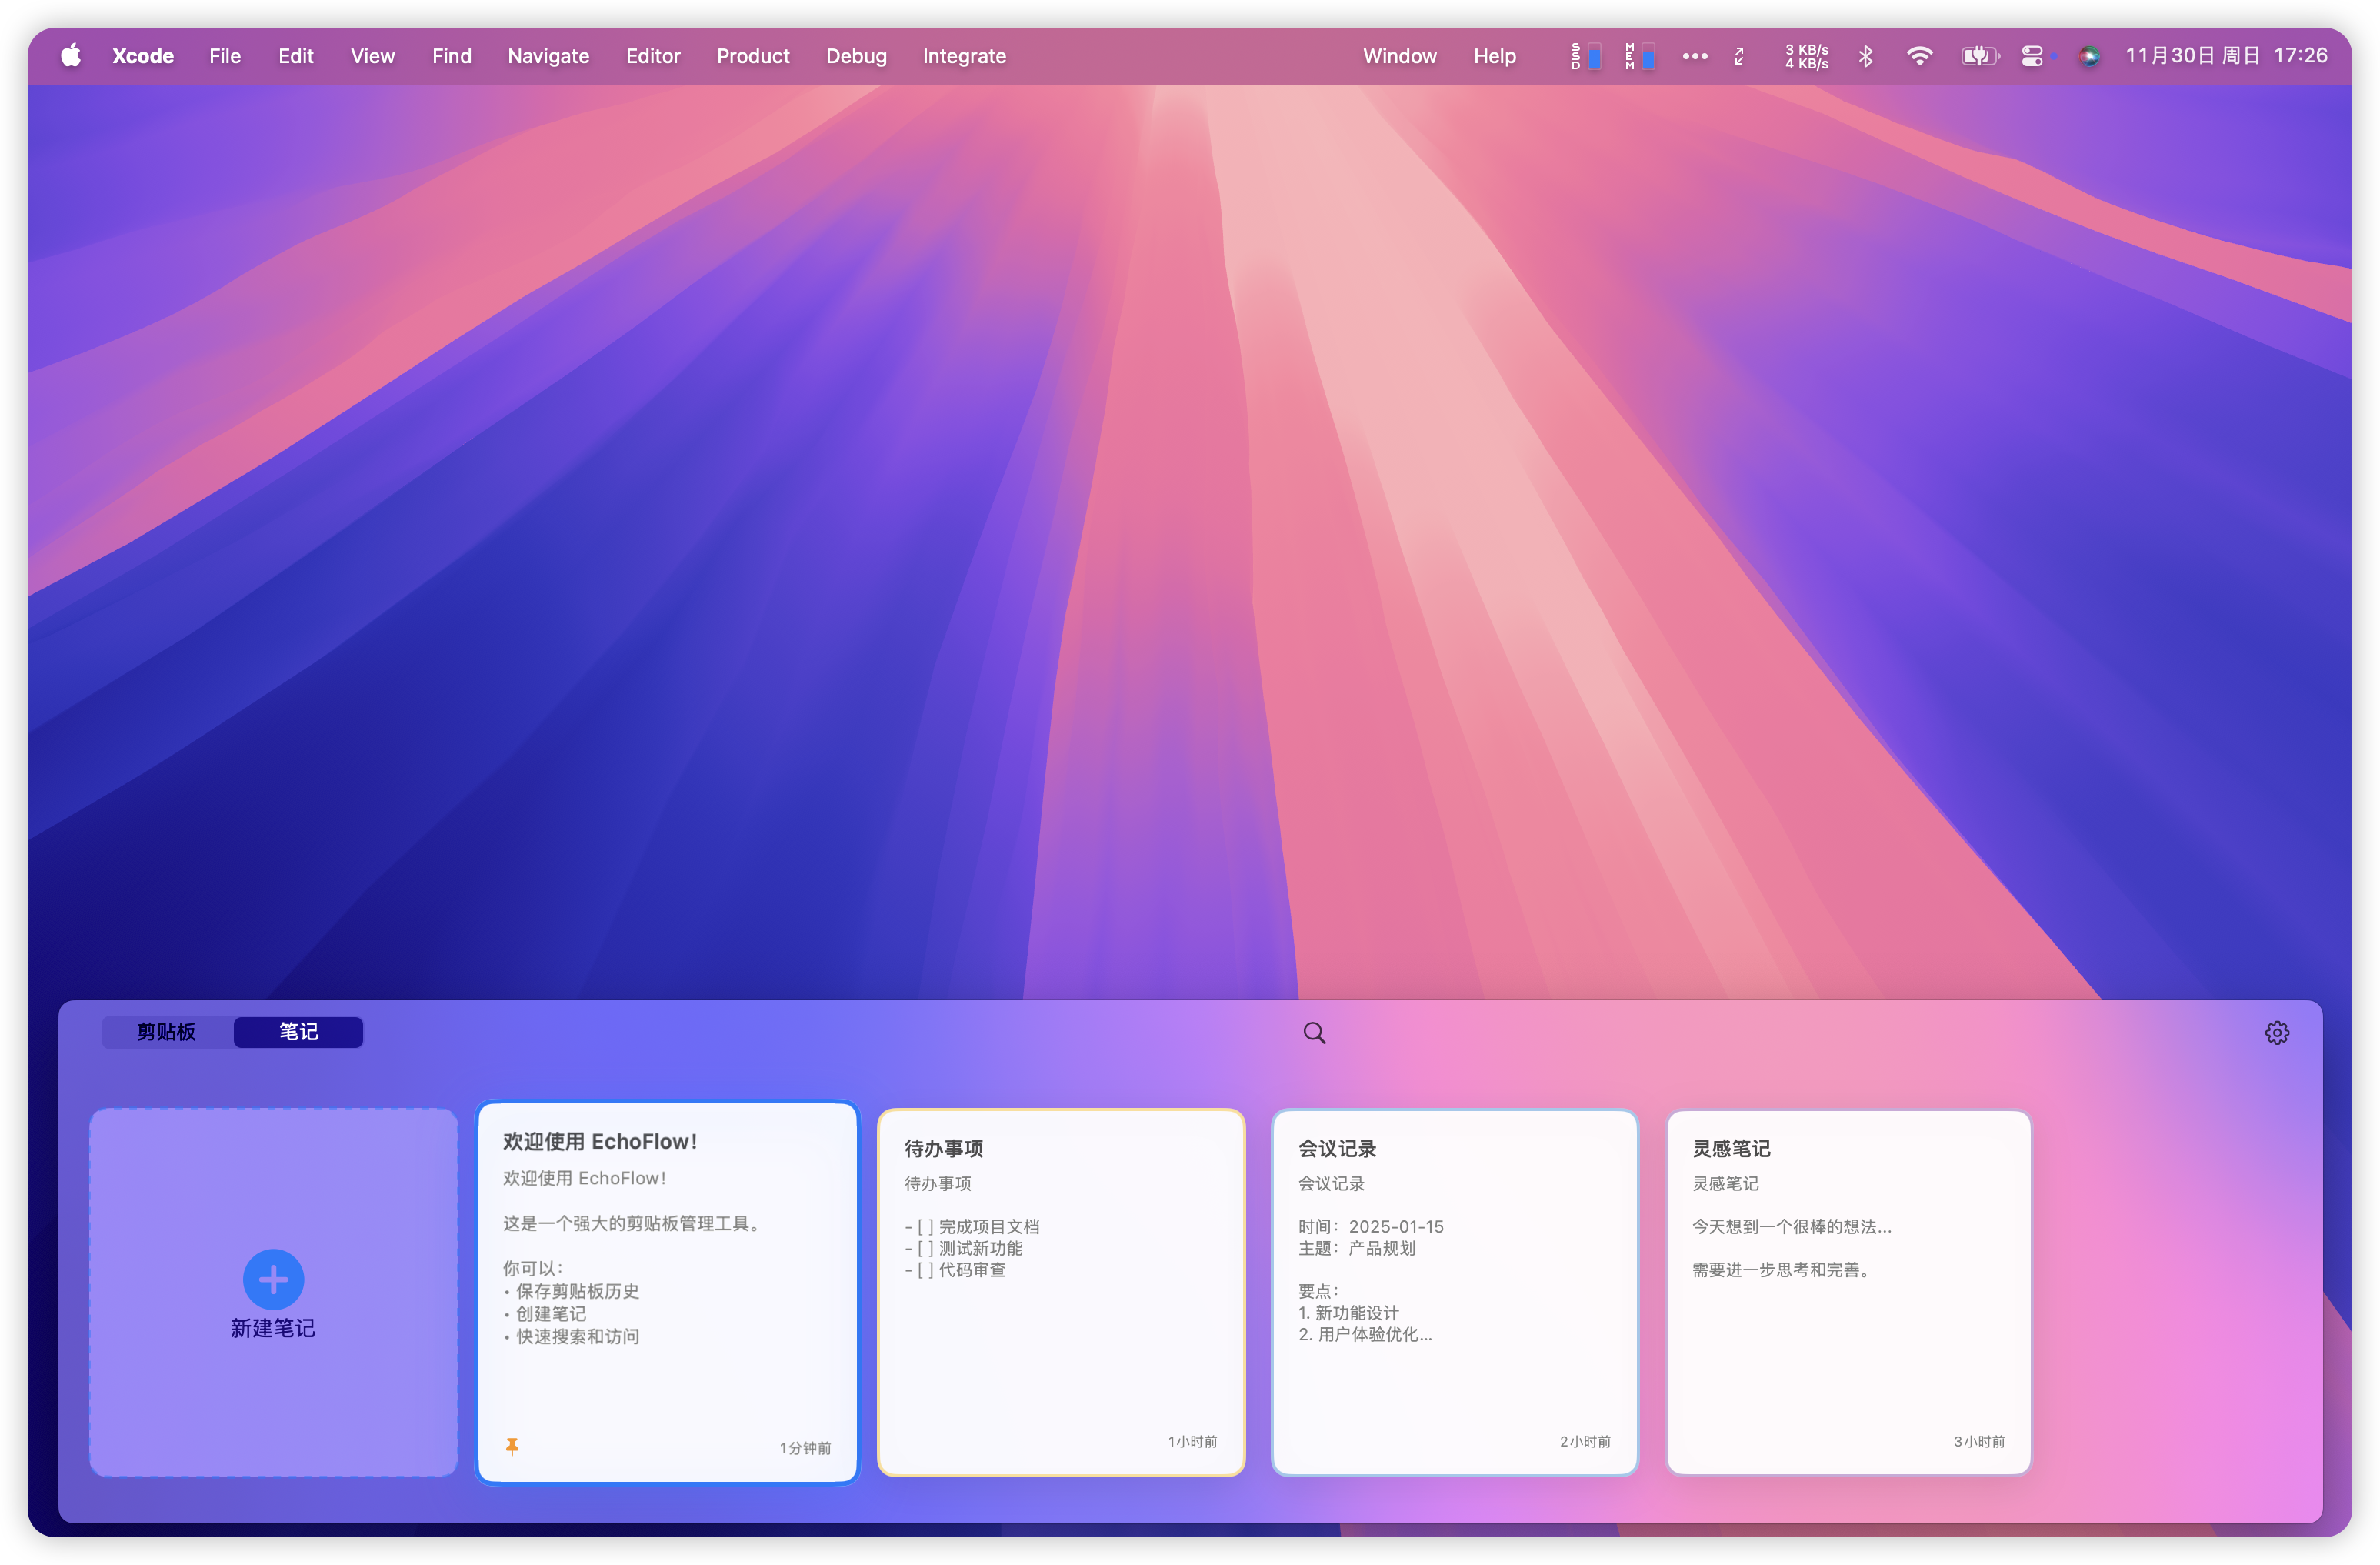2380x1565 pixels.
Task: Open the Apple menu
Action: coord(71,56)
